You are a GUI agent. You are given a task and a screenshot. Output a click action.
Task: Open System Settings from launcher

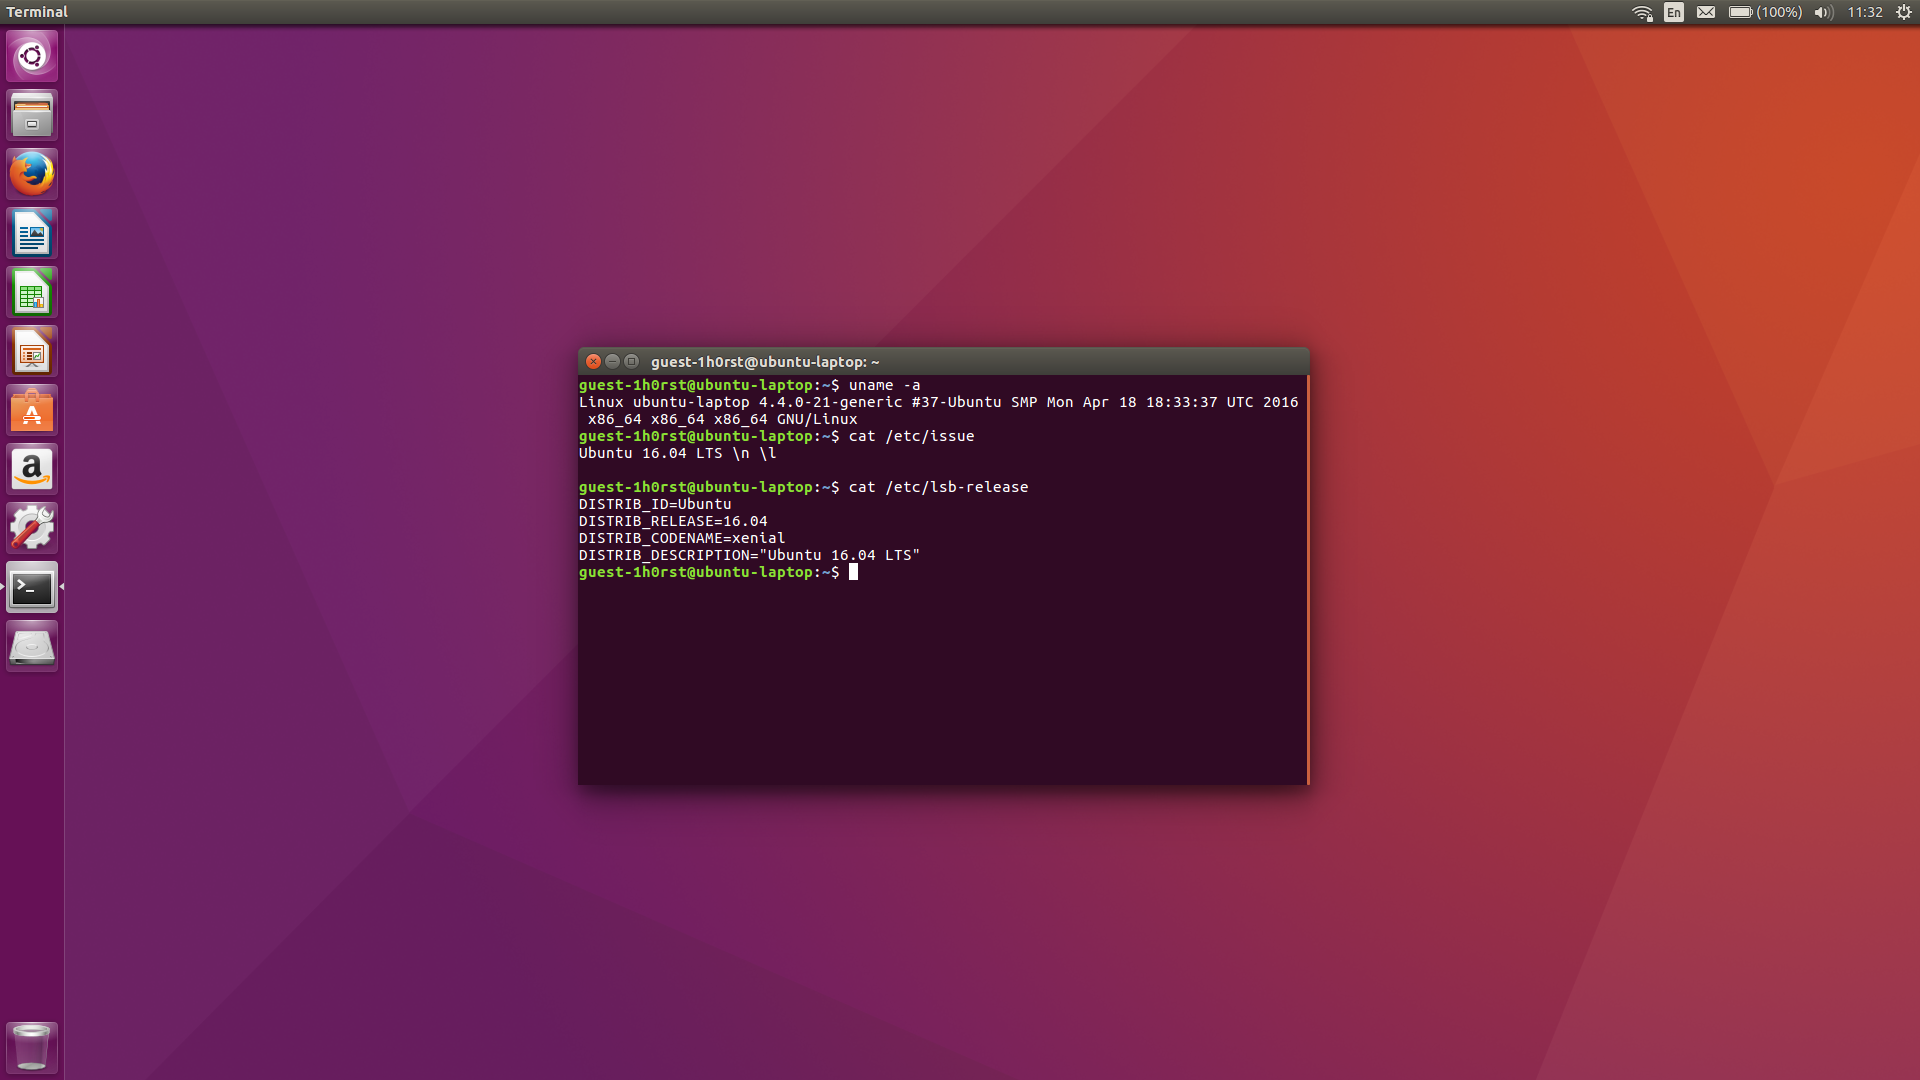coord(32,528)
